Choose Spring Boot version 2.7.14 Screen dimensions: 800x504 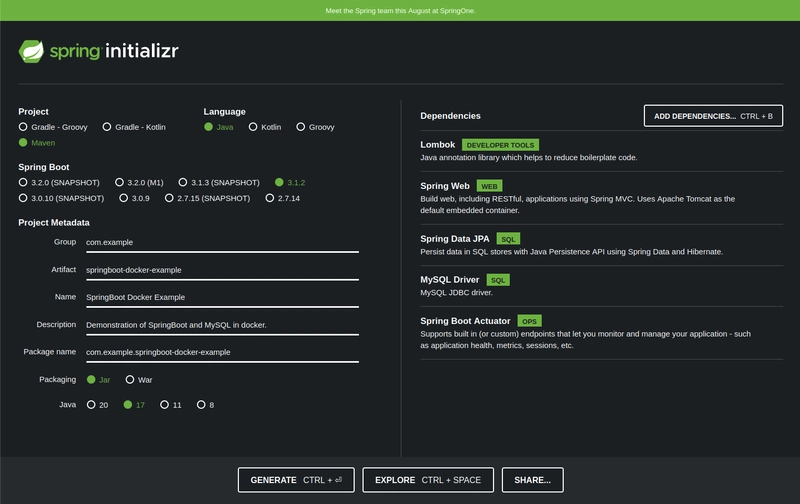283,198
